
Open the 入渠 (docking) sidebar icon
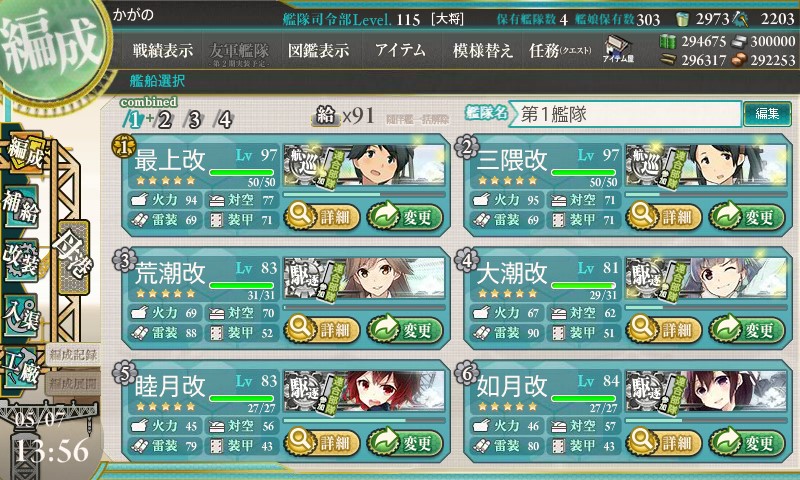21,315
